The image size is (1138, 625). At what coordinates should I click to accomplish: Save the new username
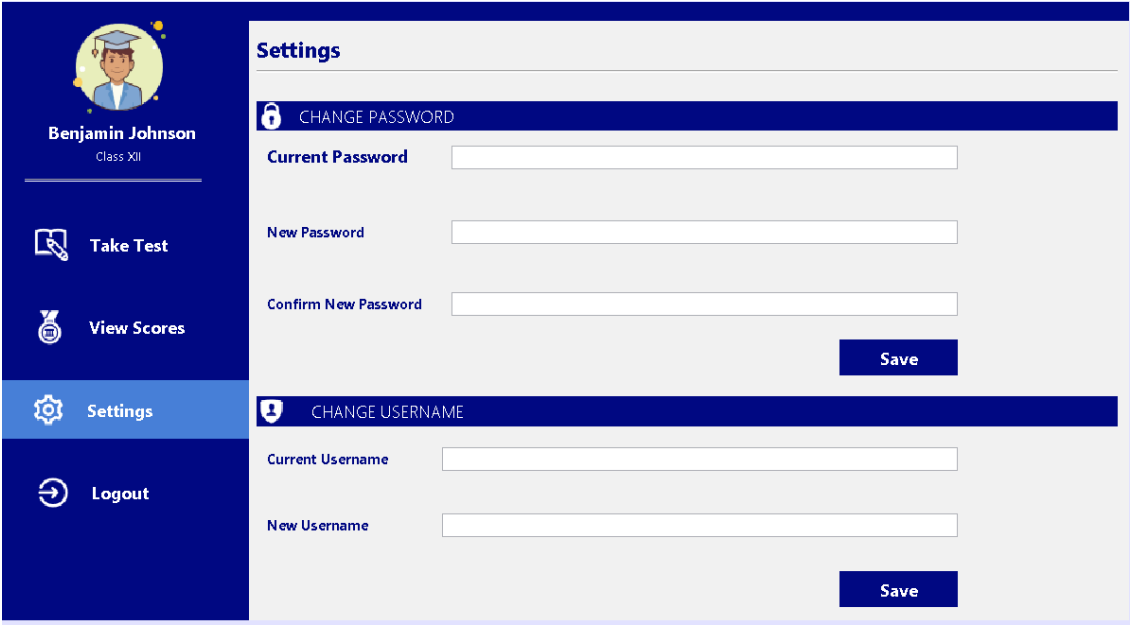coord(898,589)
